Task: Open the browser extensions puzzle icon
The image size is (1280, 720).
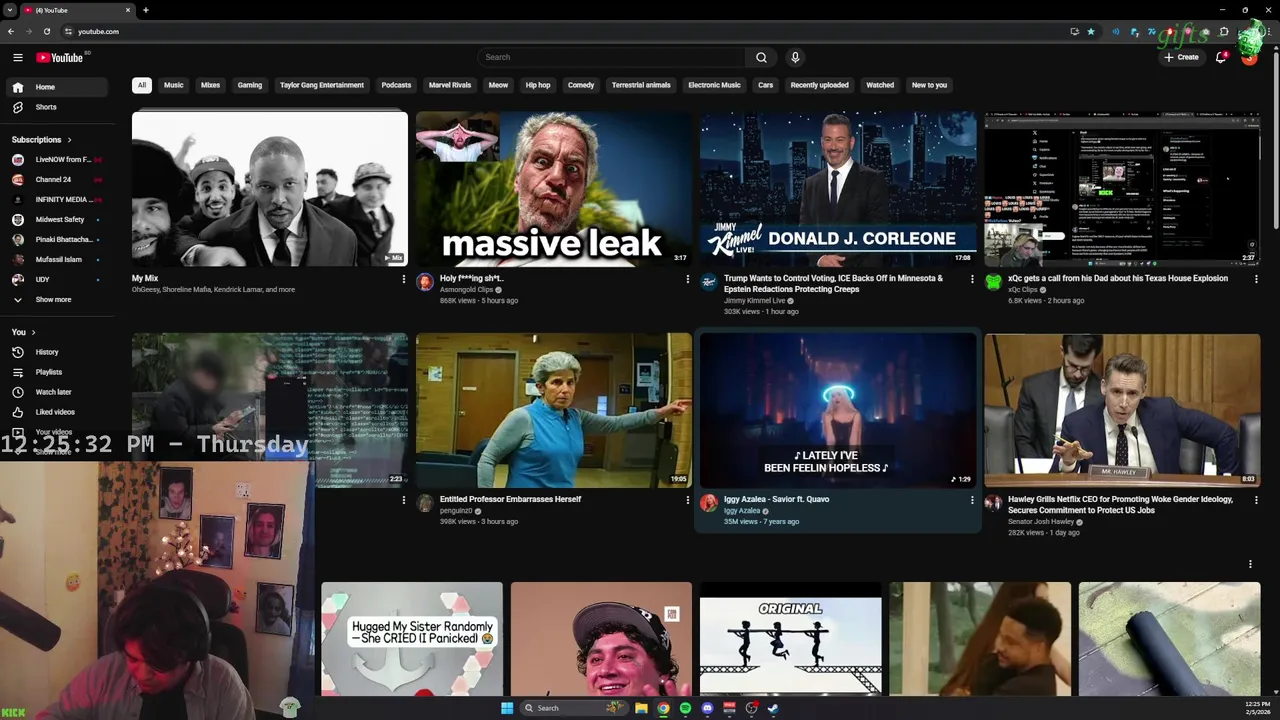Action: [x=1224, y=31]
